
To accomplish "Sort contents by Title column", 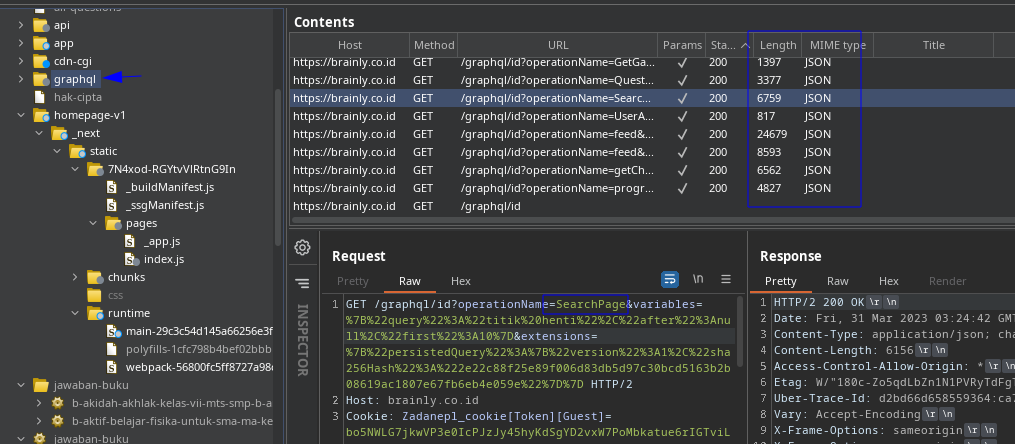I will (x=933, y=45).
